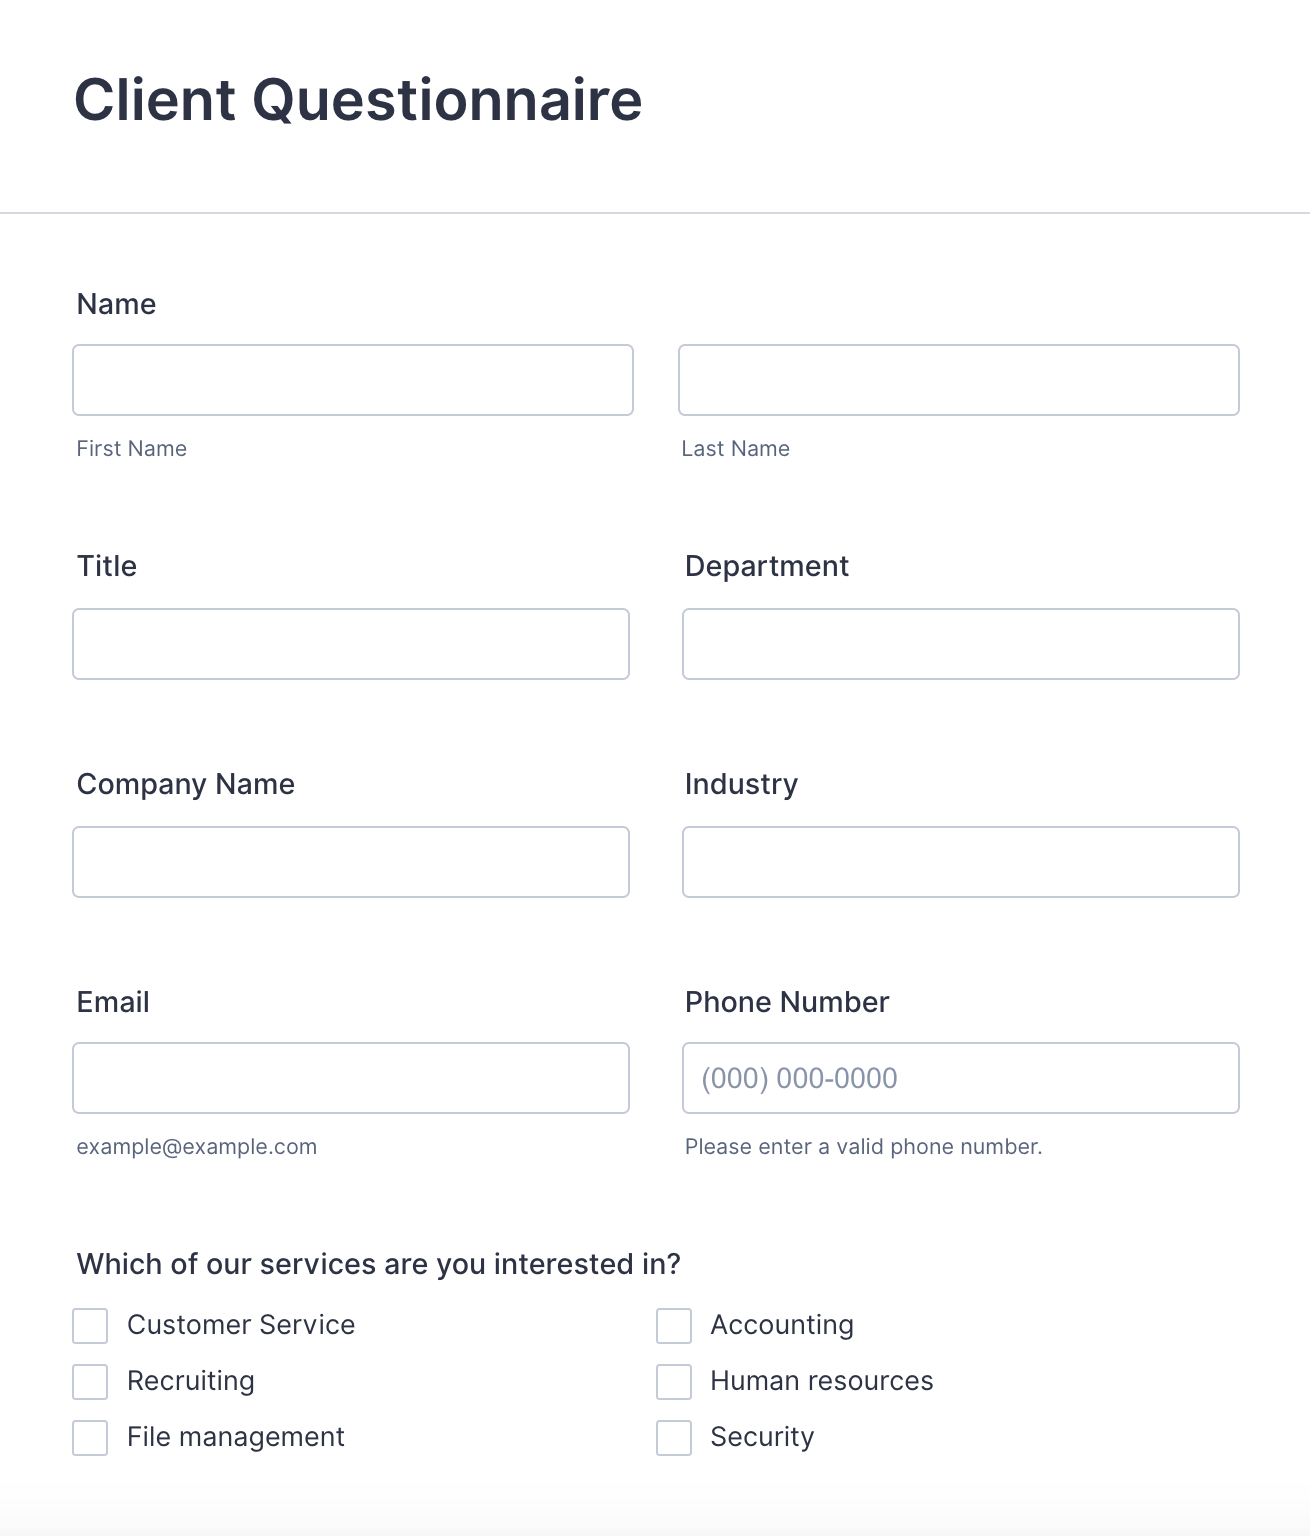
Task: Click the First Name input field
Action: point(352,380)
